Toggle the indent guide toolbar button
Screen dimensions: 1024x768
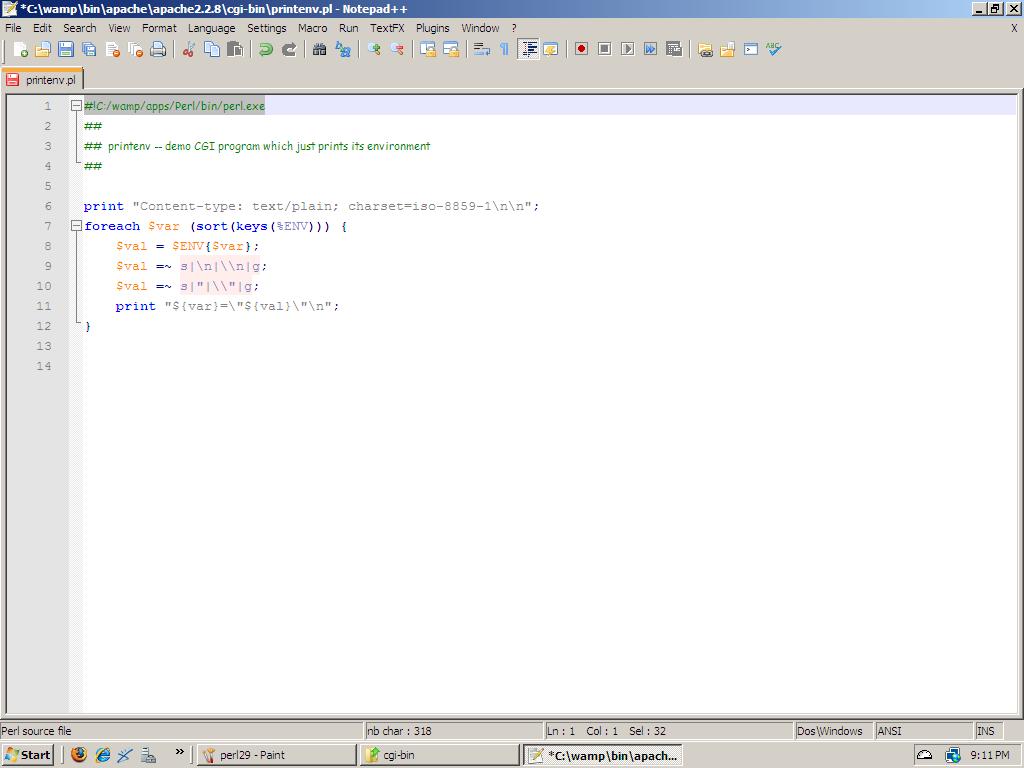tap(528, 49)
